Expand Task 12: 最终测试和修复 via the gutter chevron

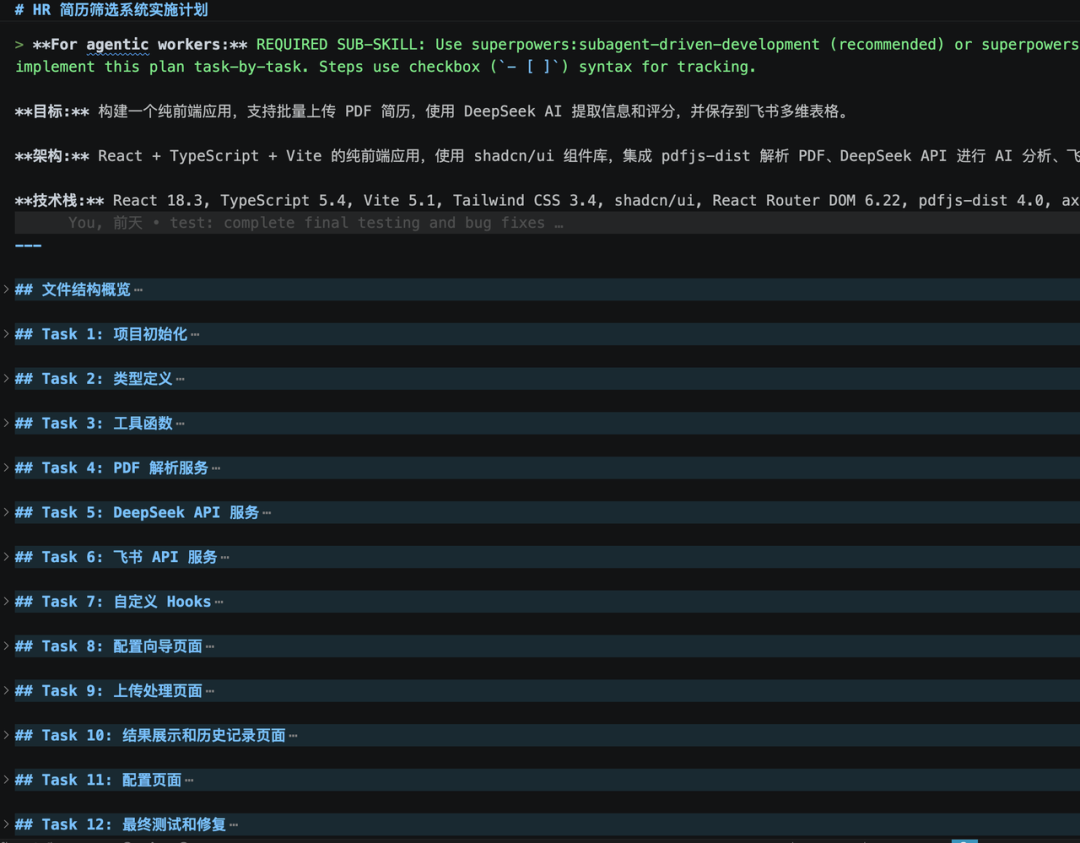click(6, 824)
